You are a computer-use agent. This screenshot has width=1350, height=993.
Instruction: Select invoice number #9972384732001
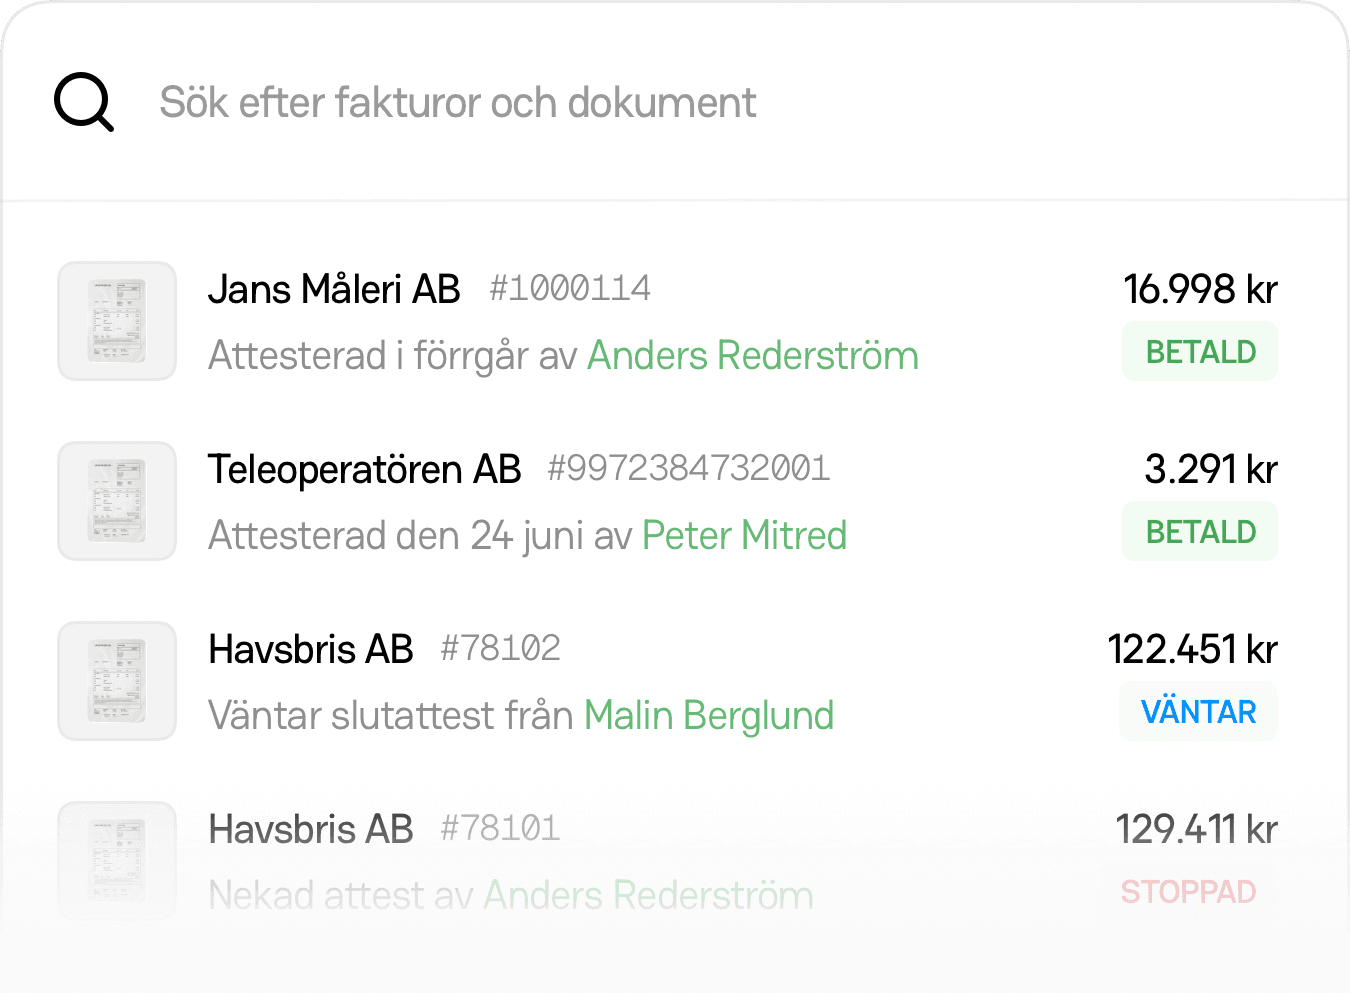[x=688, y=468]
